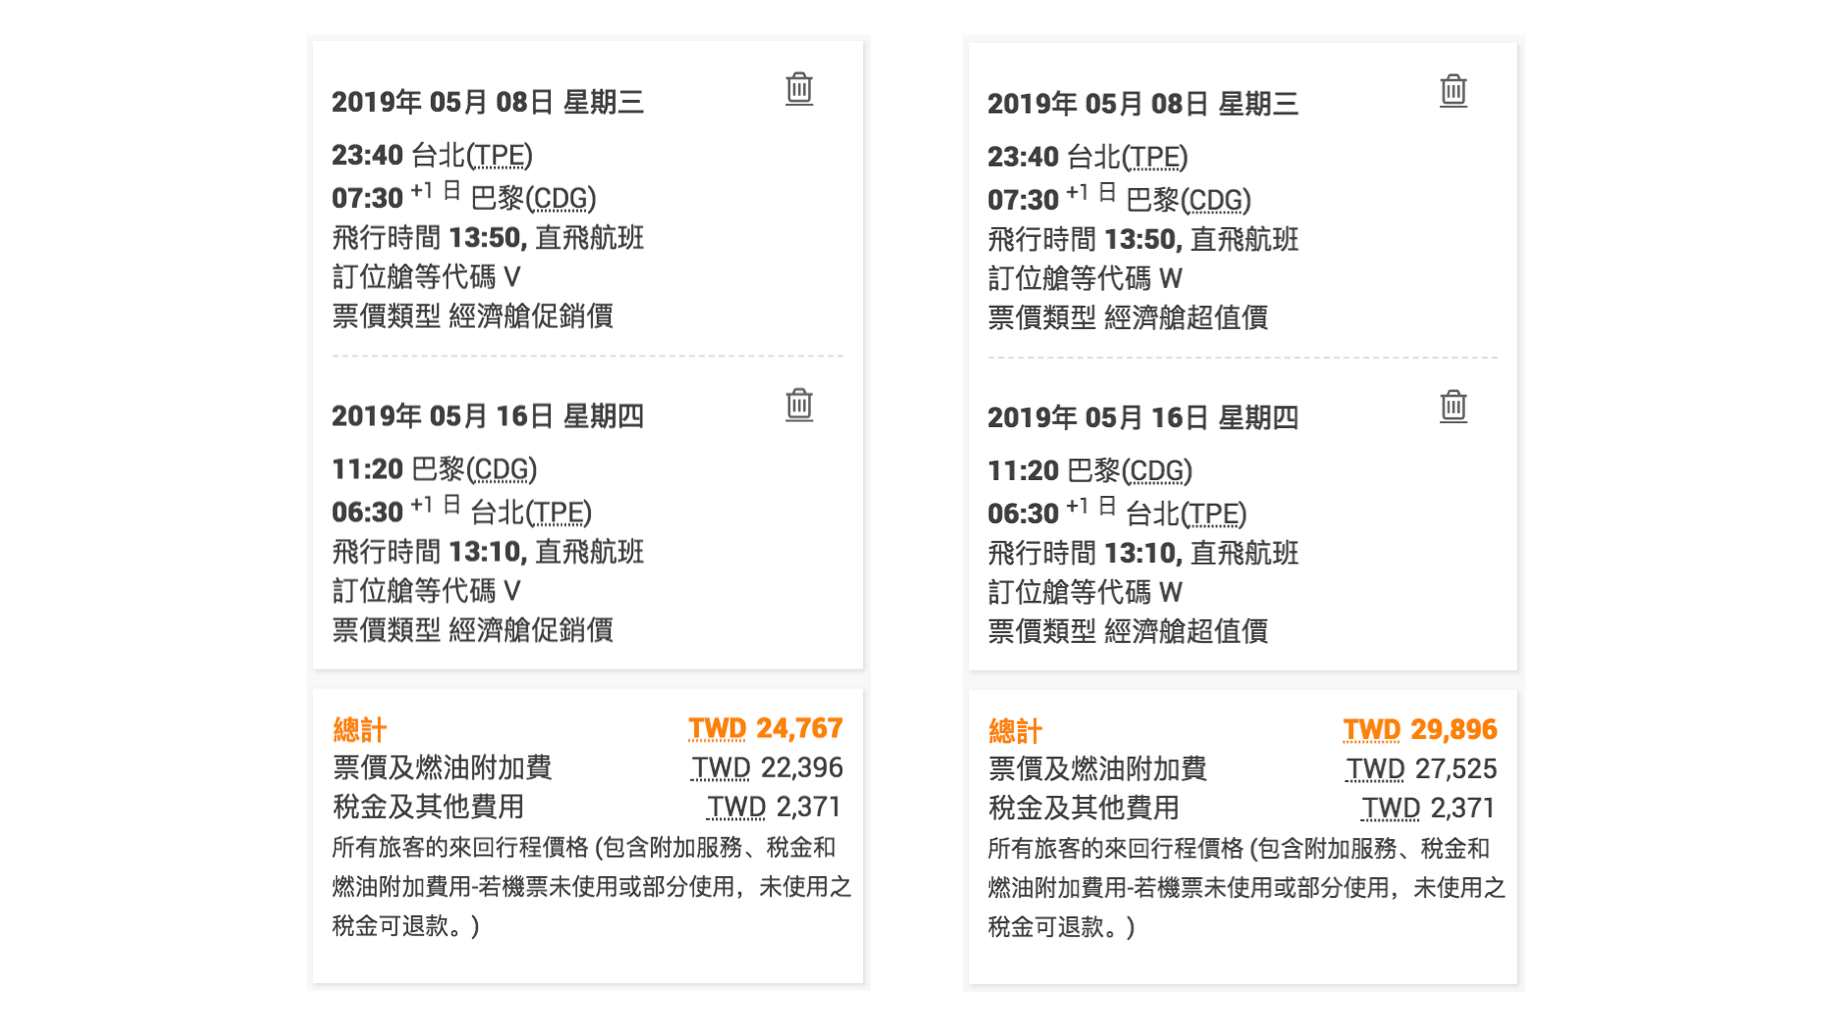This screenshot has width=1832, height=1026.
Task: Click the TWD 22,396 fare amount
Action: pos(767,768)
